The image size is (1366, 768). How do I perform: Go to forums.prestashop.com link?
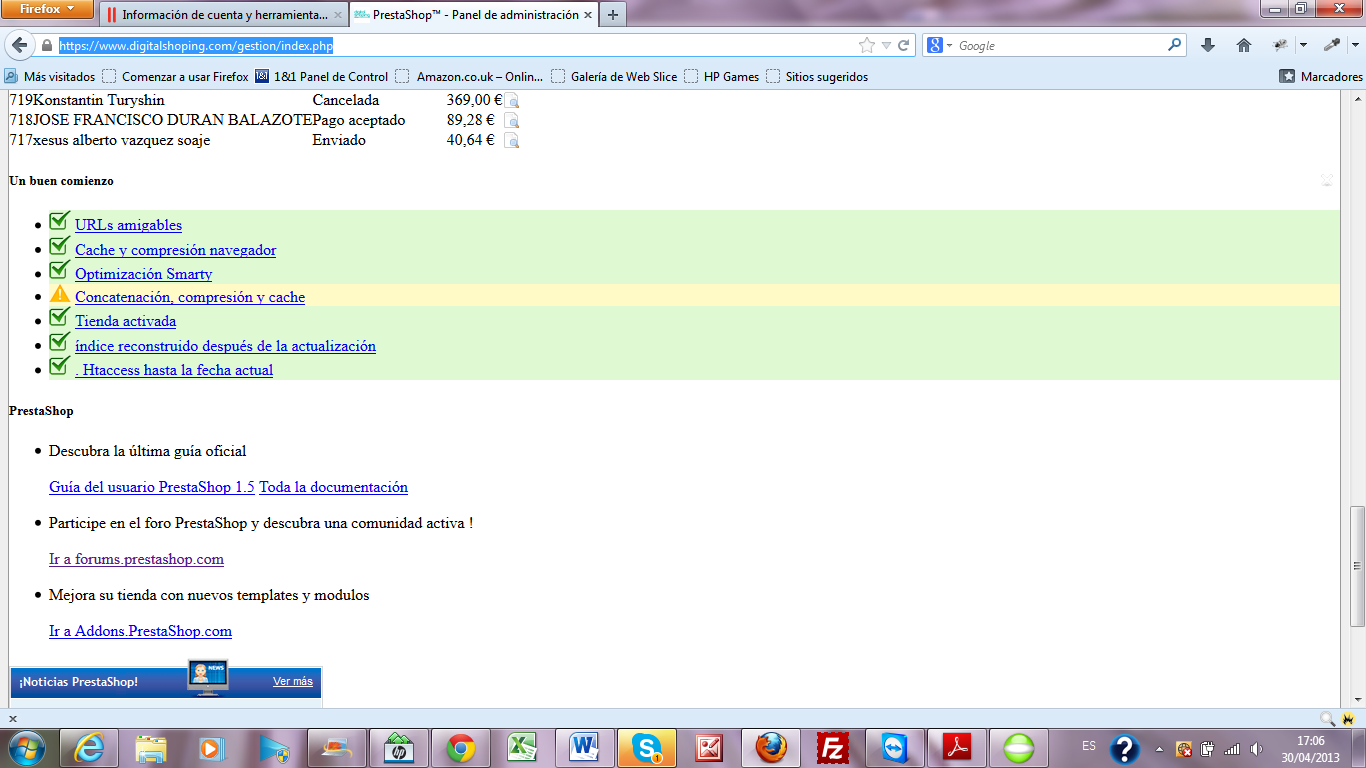point(136,559)
